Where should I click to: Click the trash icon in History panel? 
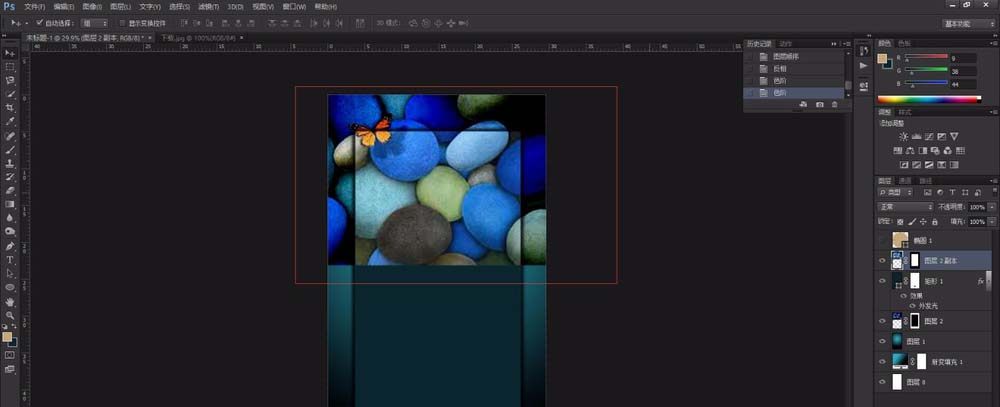click(835, 104)
